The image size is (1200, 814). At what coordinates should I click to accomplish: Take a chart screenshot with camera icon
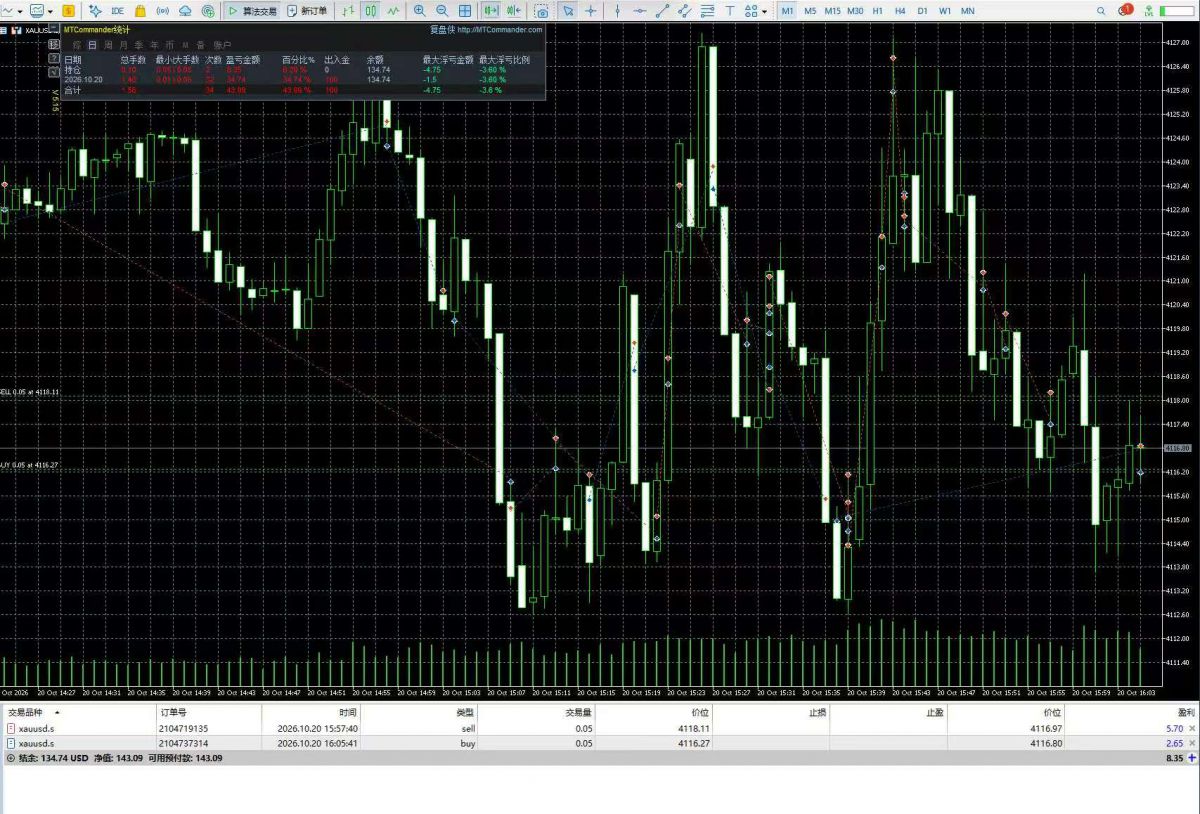(x=541, y=11)
